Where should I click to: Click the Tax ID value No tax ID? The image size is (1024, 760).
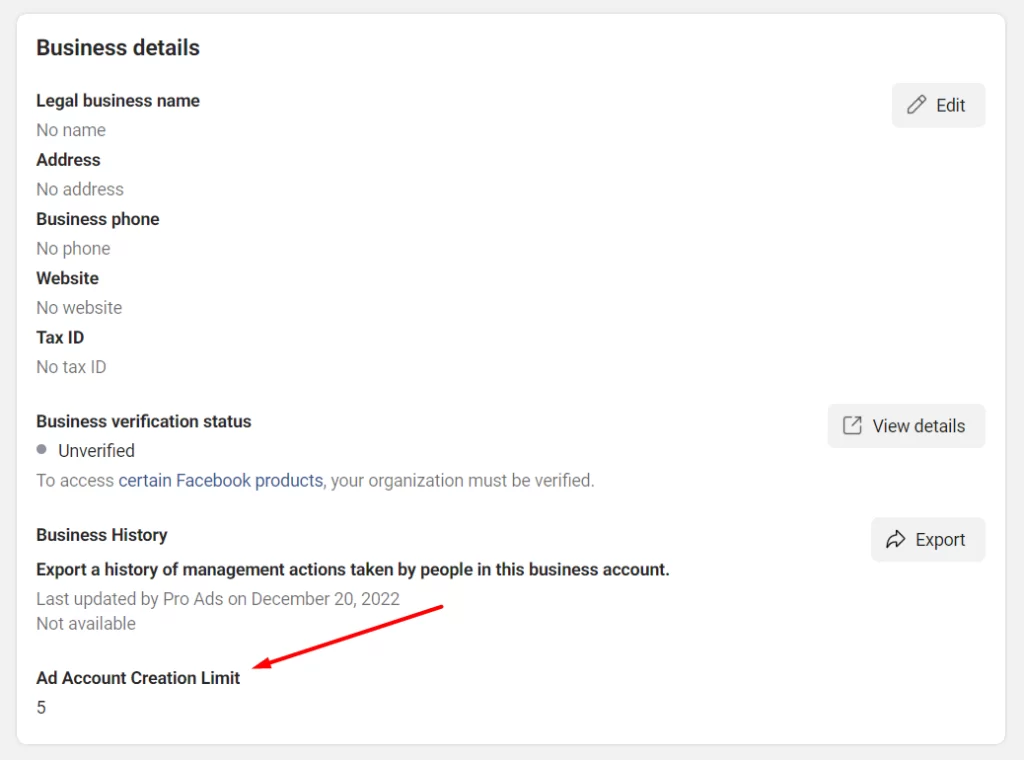coord(71,367)
